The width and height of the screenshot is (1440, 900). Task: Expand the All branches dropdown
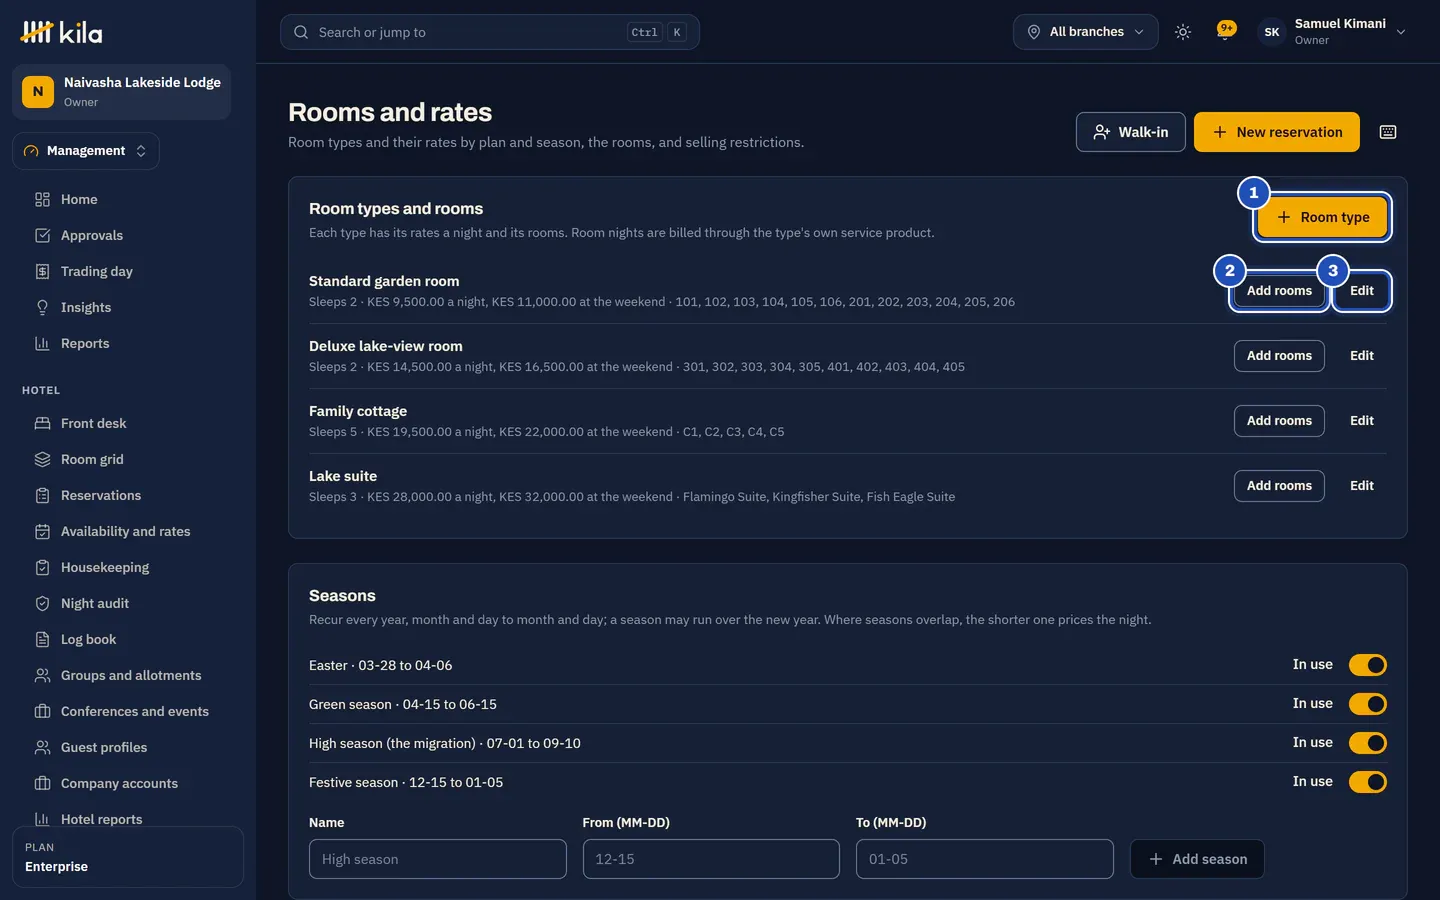(x=1086, y=32)
